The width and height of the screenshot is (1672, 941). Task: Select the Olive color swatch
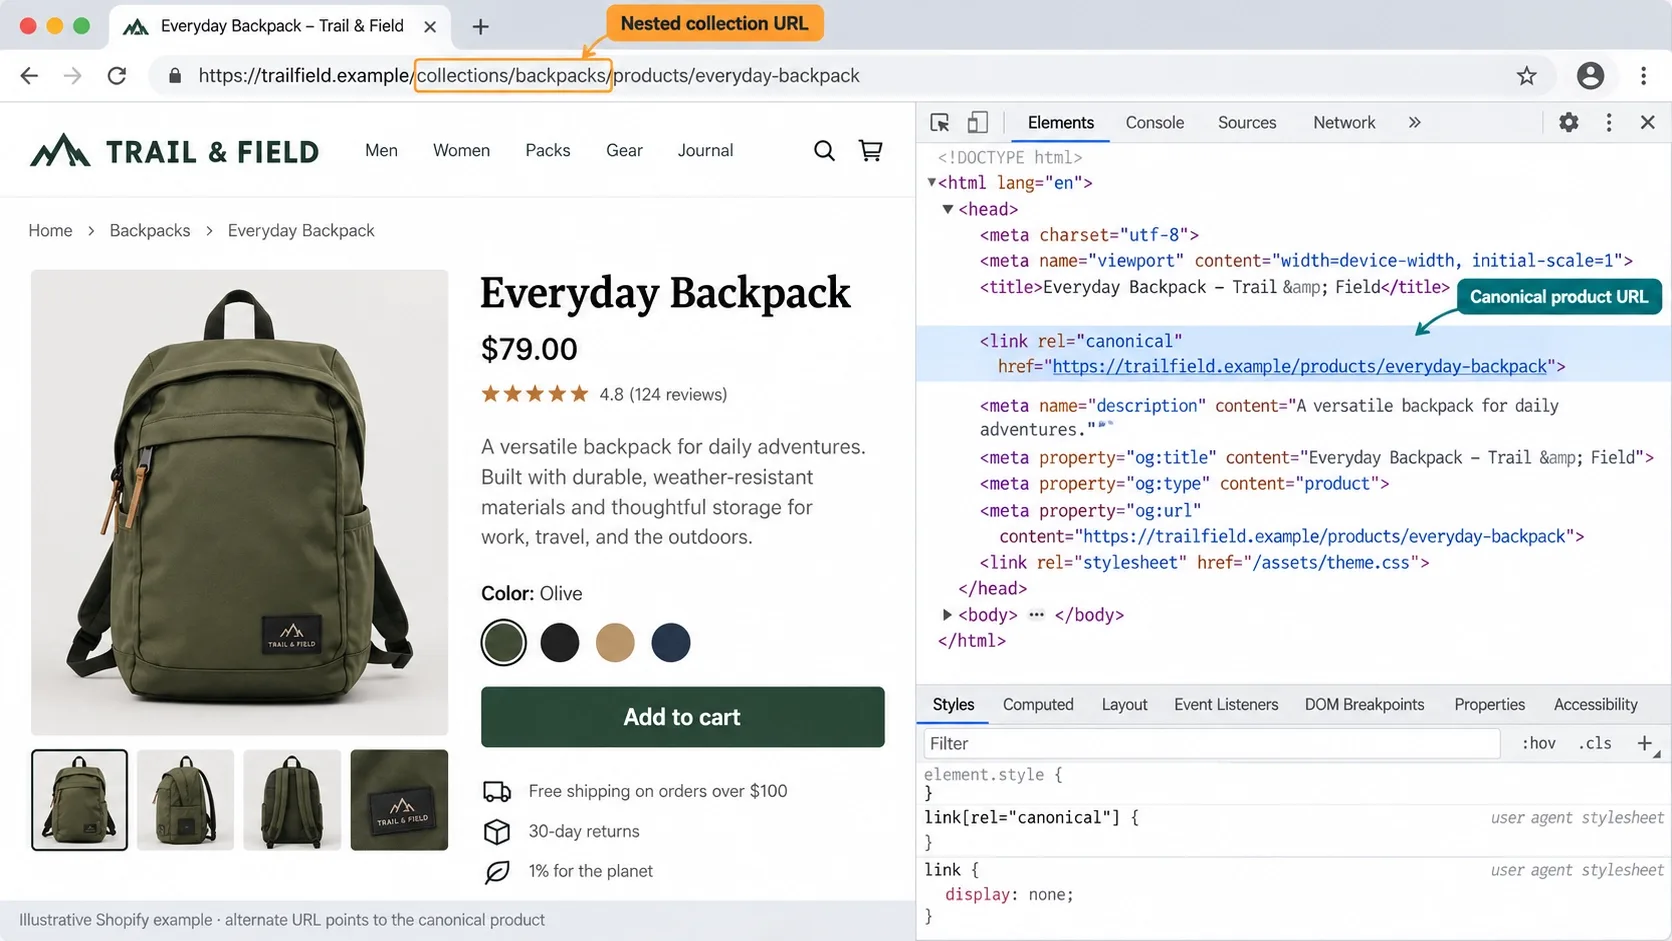(x=504, y=642)
